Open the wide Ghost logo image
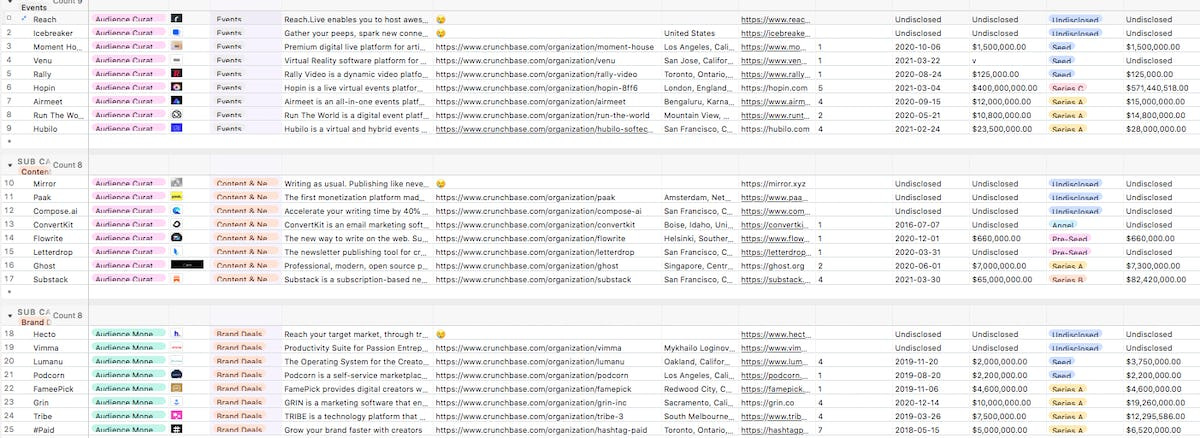Screen dimensions: 1200x438 [187, 265]
